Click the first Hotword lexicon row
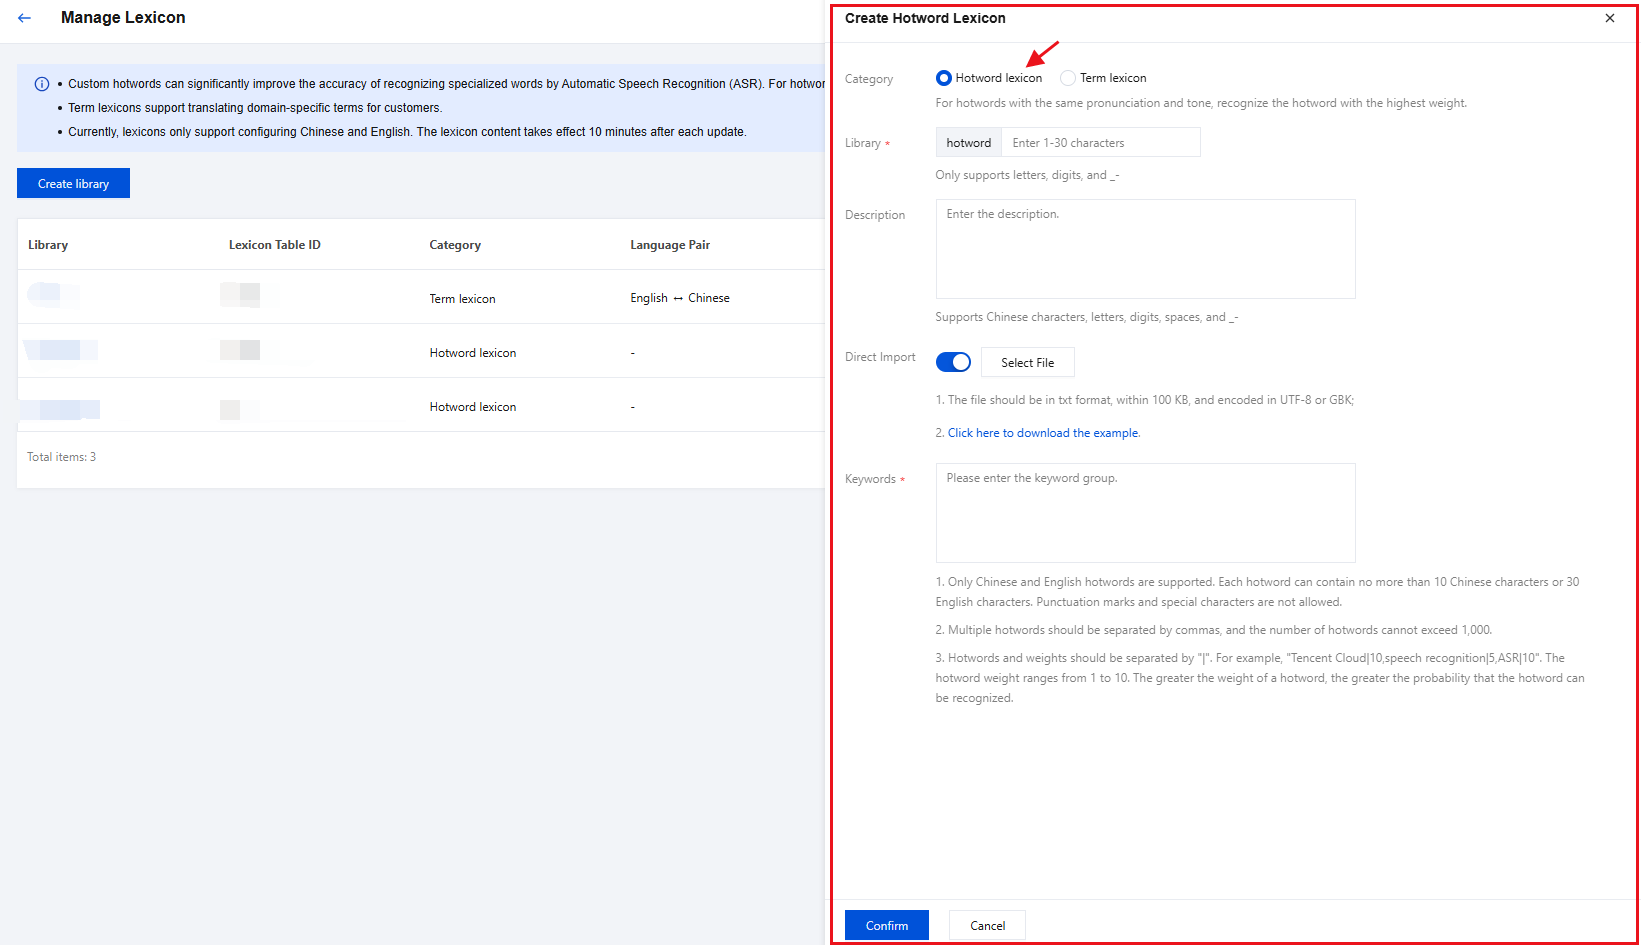Screen dimensions: 1641x945 [x=472, y=353]
